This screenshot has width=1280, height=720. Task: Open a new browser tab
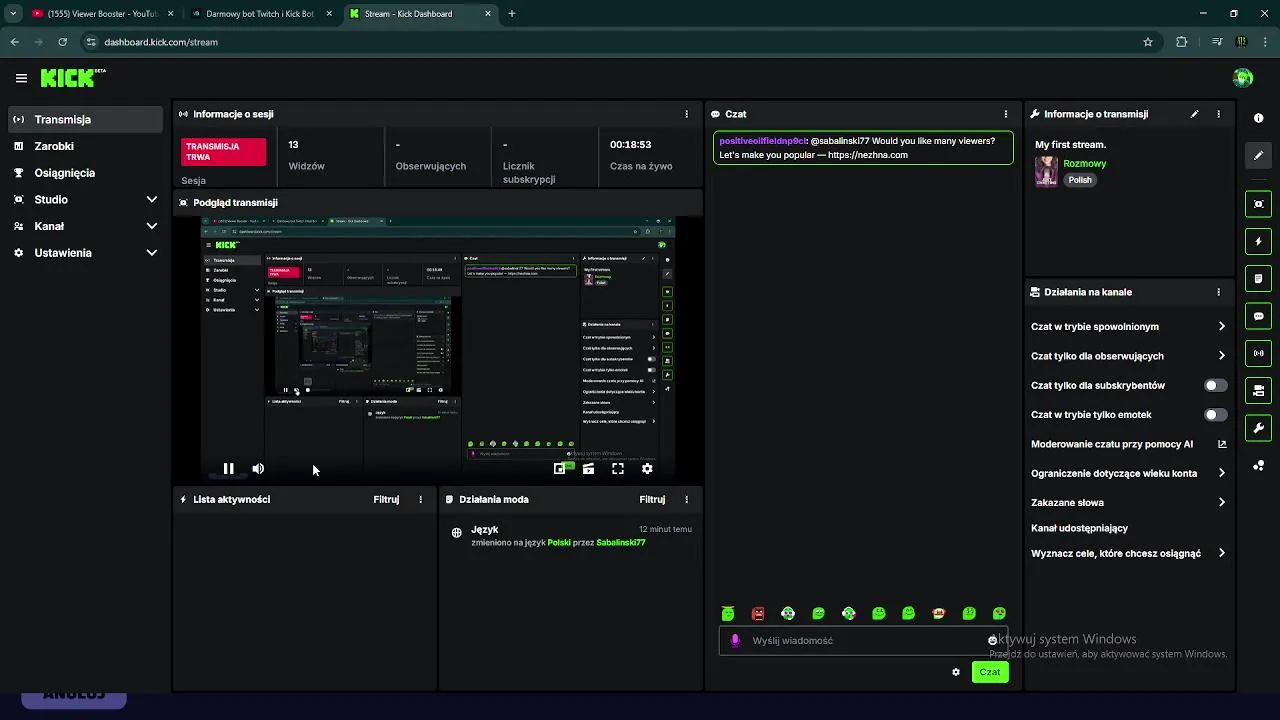point(512,14)
